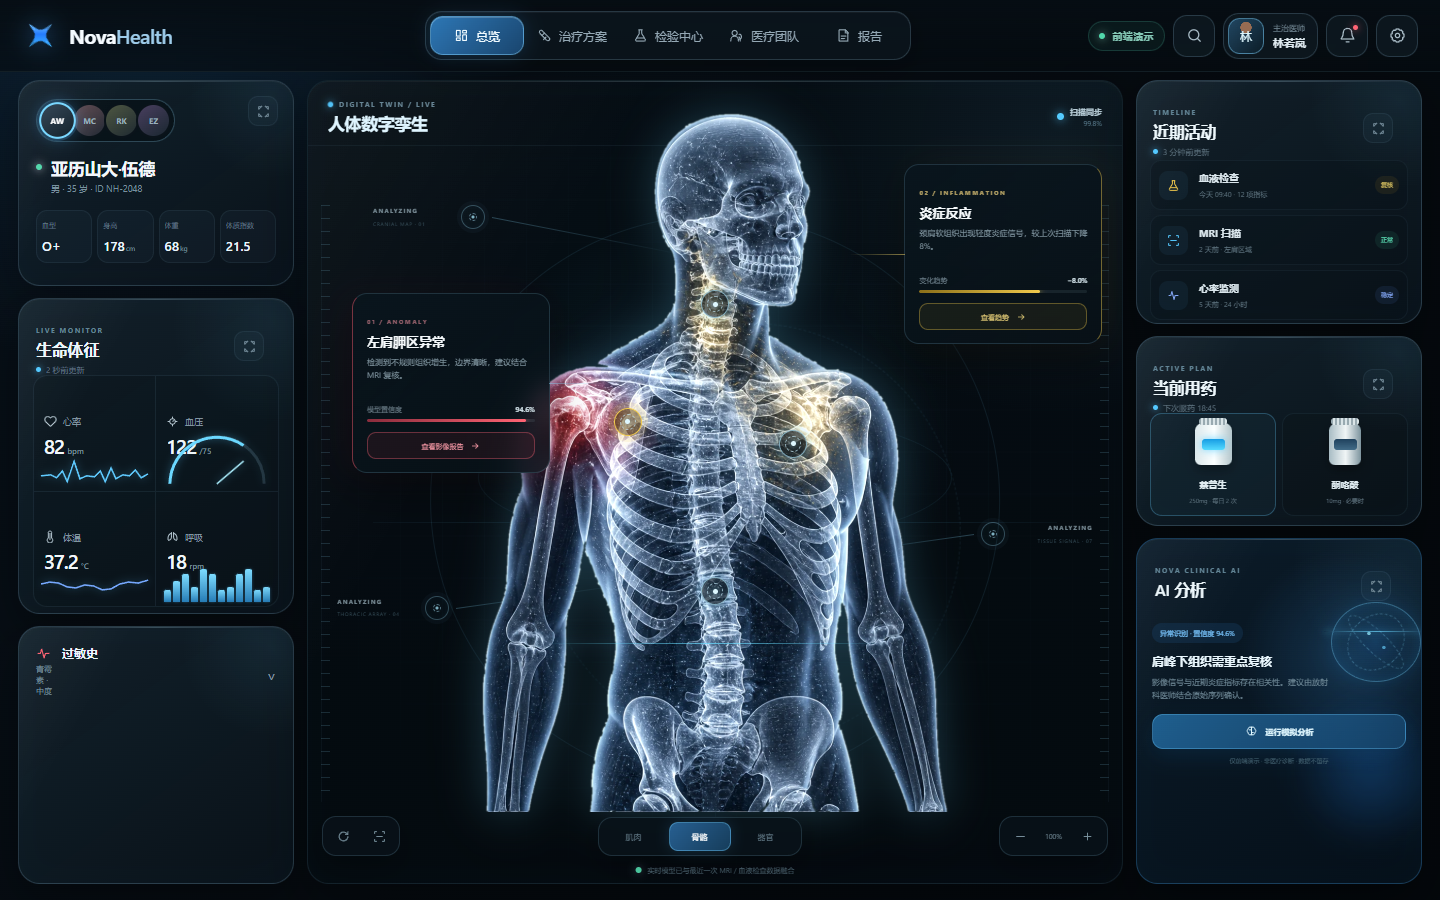Select the second medication bottle card
1440x900 pixels.
(x=1345, y=464)
